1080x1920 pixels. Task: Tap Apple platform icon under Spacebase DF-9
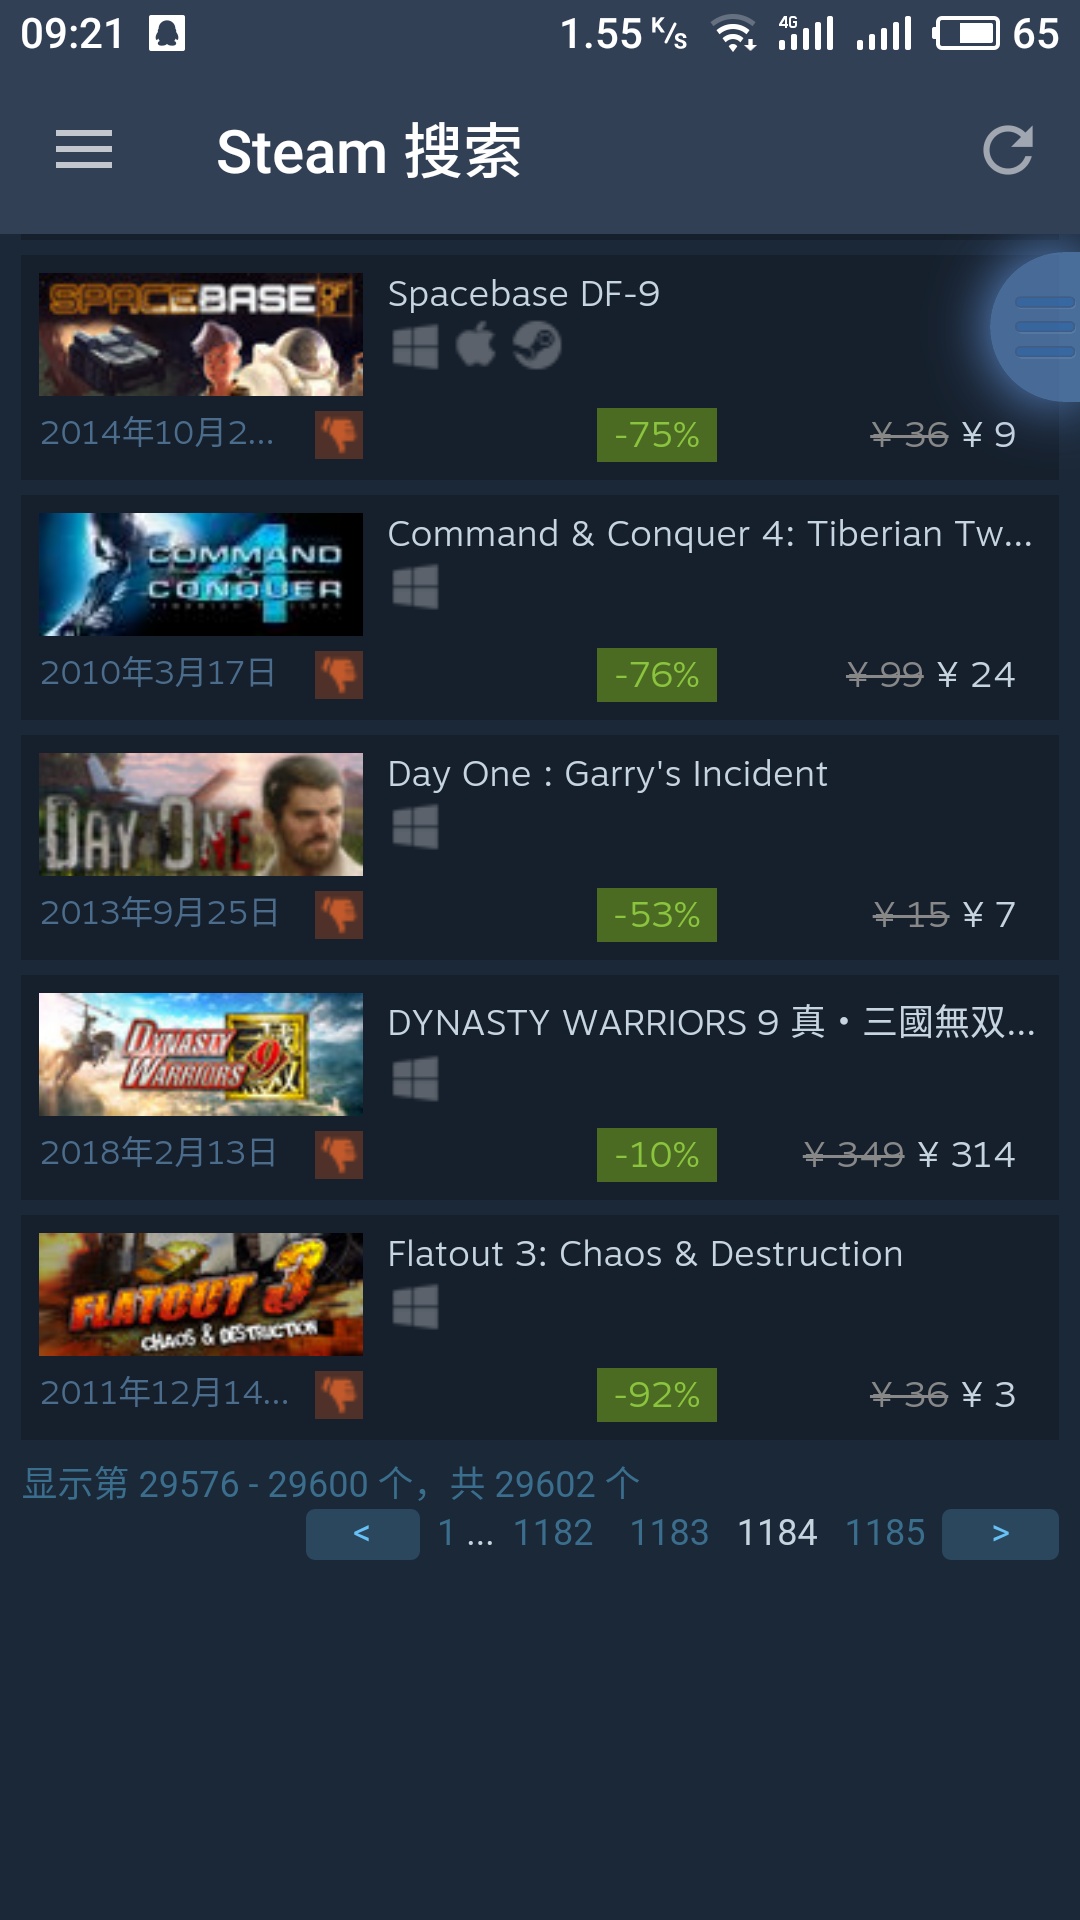(x=476, y=346)
